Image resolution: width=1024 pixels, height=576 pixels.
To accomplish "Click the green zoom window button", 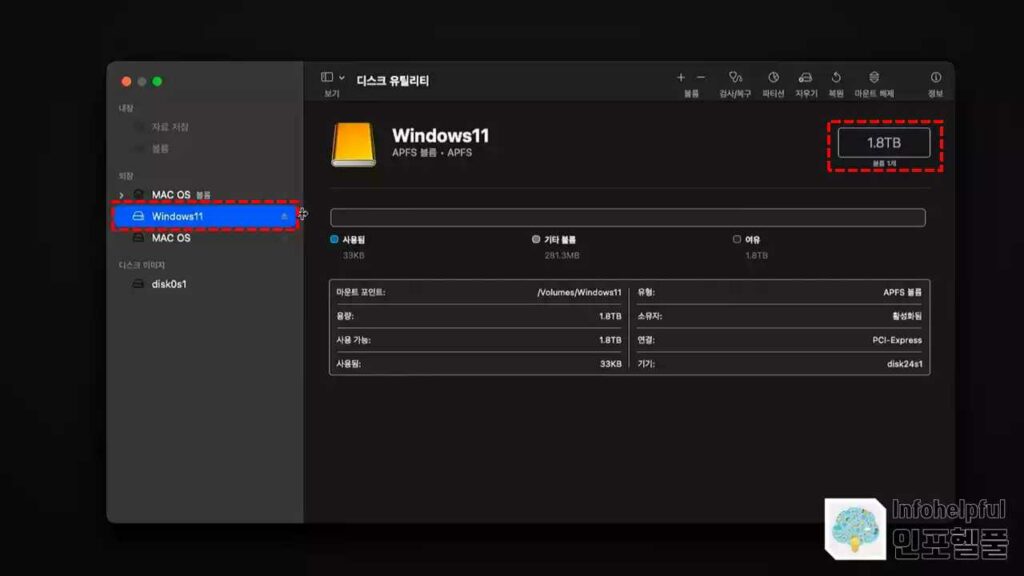I will [x=157, y=82].
